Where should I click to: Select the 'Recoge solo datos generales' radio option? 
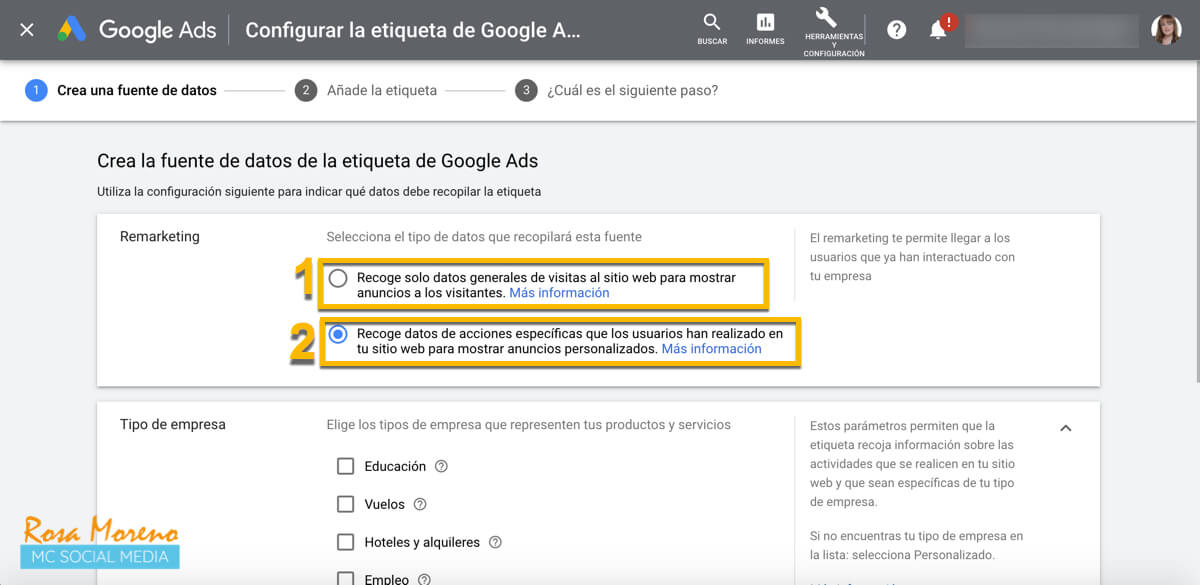click(x=338, y=278)
